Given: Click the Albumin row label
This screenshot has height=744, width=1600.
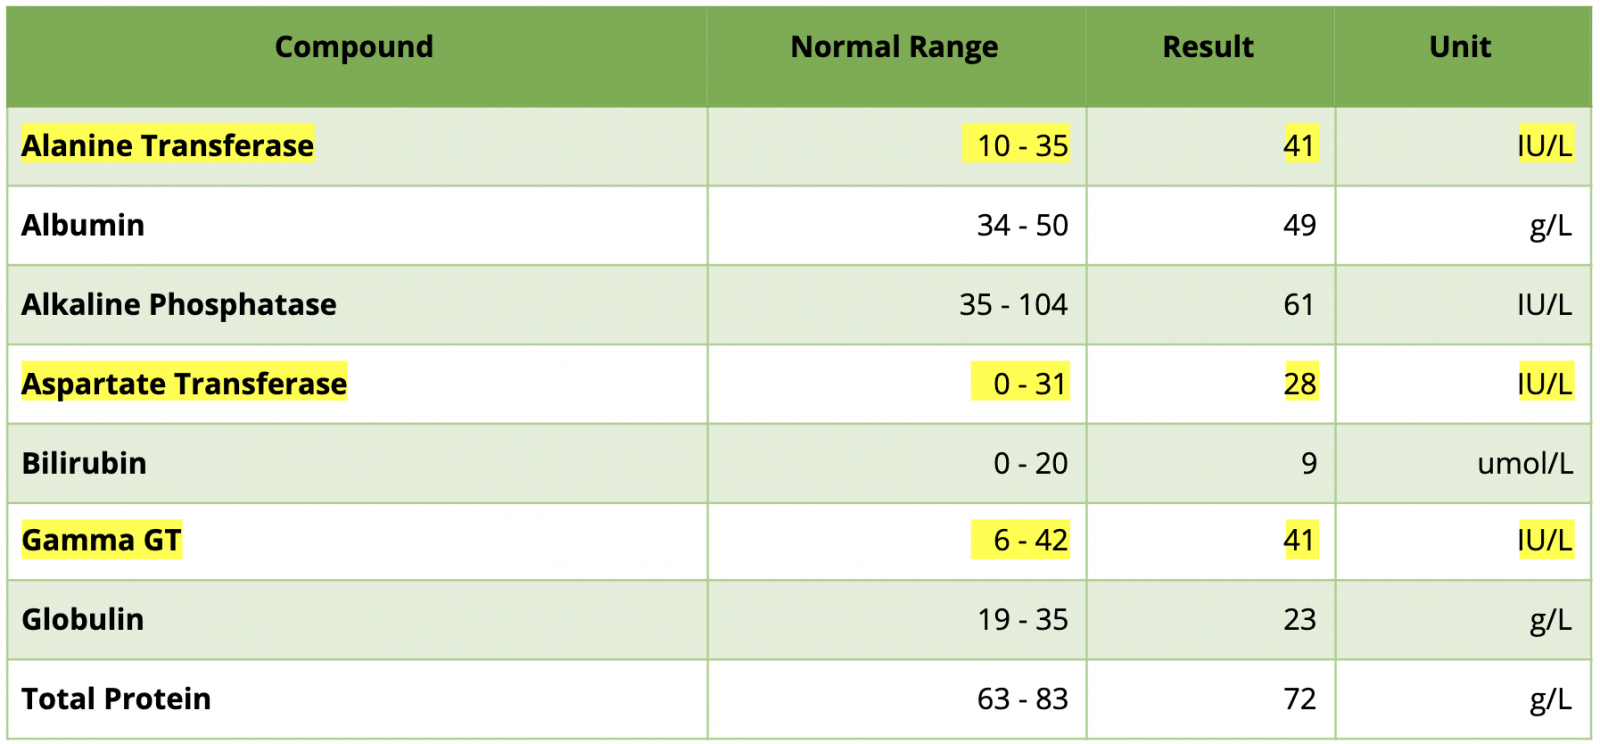Looking at the screenshot, I should [83, 225].
